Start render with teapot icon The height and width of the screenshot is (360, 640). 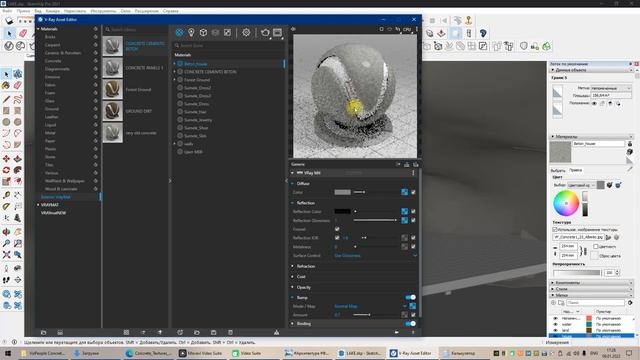tap(265, 33)
